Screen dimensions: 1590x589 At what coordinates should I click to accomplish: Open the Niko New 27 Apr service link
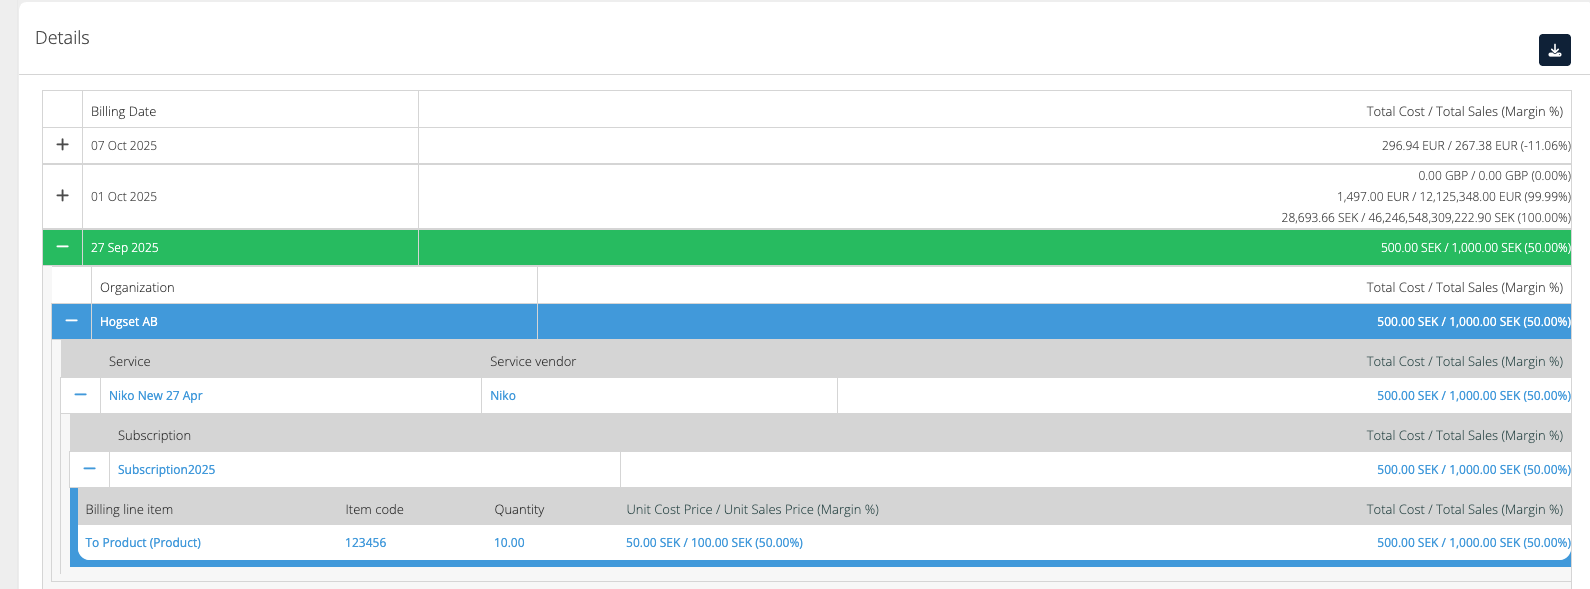click(x=155, y=396)
